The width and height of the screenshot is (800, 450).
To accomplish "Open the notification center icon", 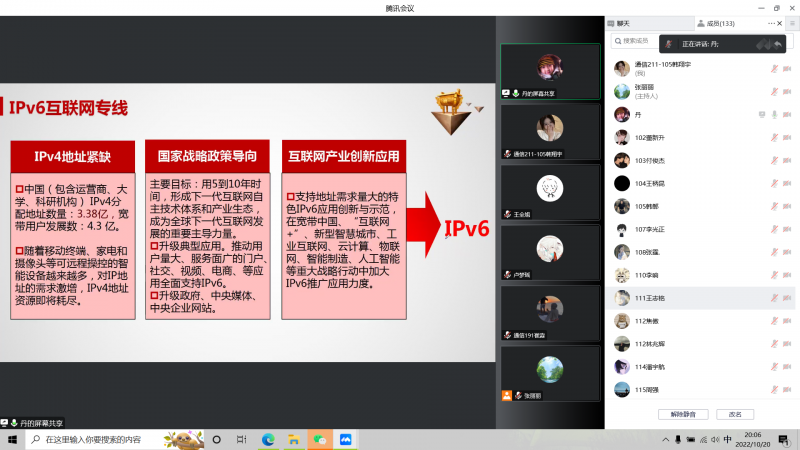I will (784, 439).
